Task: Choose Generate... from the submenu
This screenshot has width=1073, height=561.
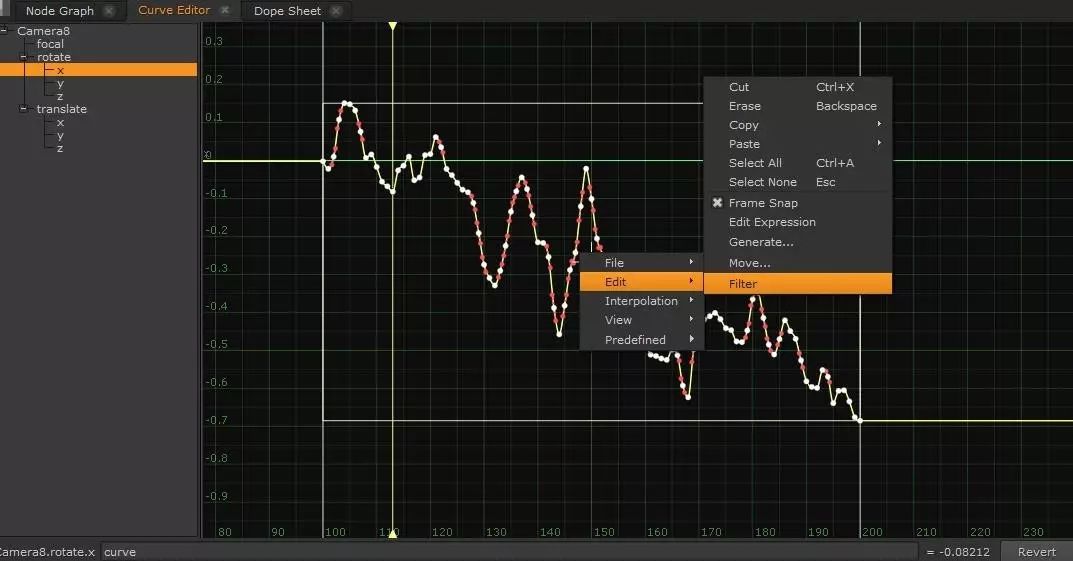Action: 798,242
